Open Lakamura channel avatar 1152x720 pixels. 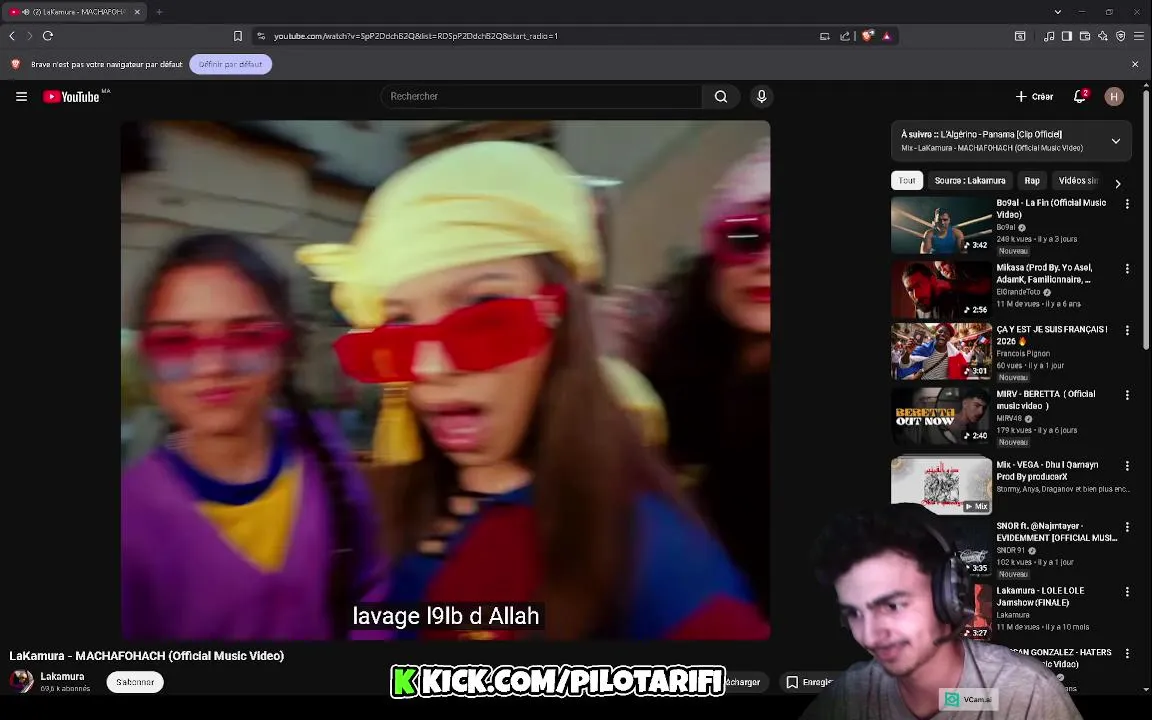pyautogui.click(x=21, y=682)
